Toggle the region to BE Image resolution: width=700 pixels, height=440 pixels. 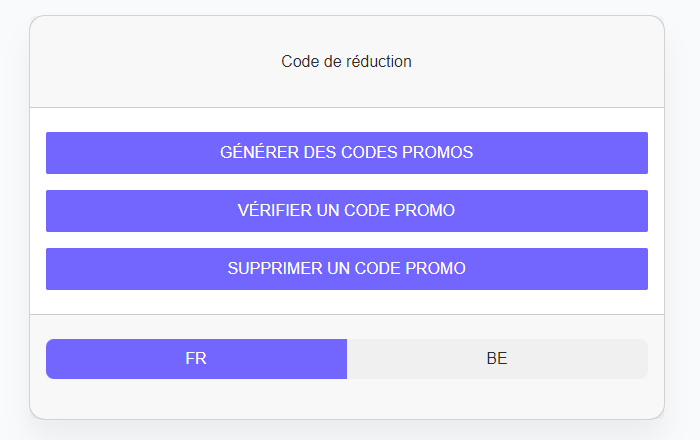click(497, 359)
